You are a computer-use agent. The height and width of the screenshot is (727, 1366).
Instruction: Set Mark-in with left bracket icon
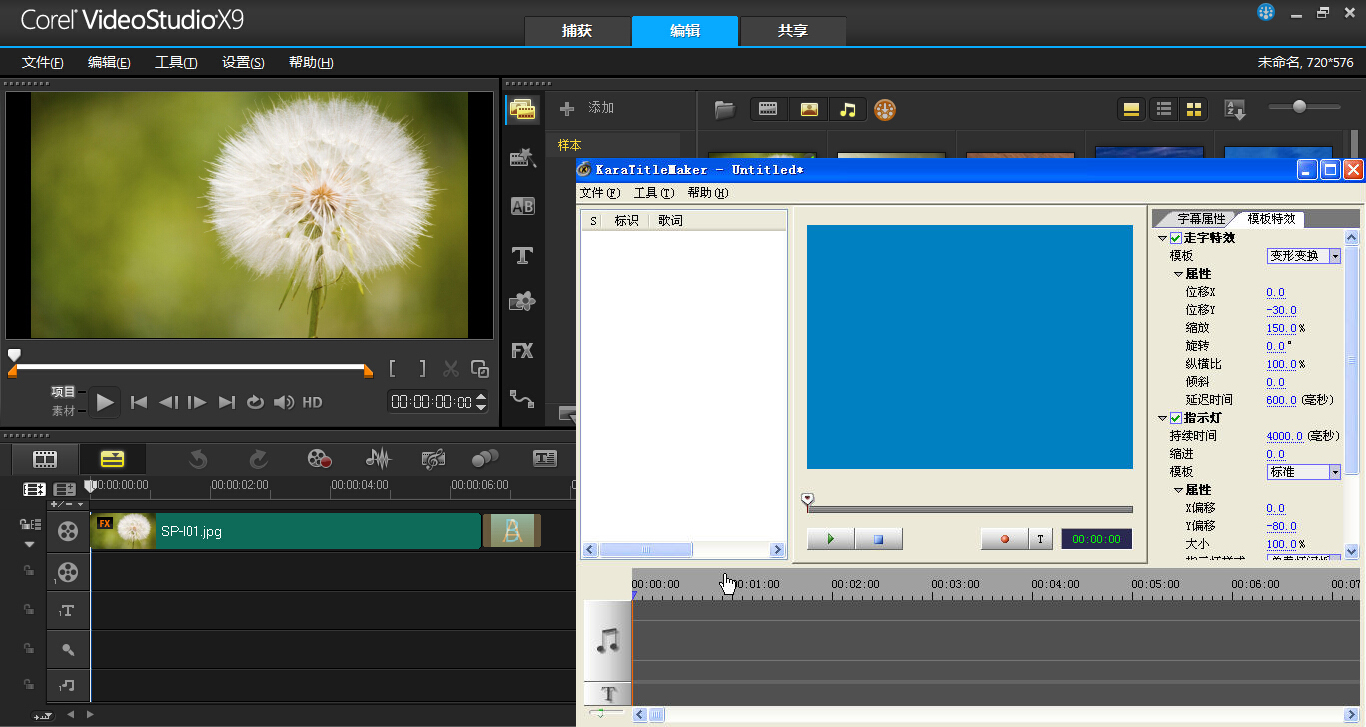tap(394, 369)
